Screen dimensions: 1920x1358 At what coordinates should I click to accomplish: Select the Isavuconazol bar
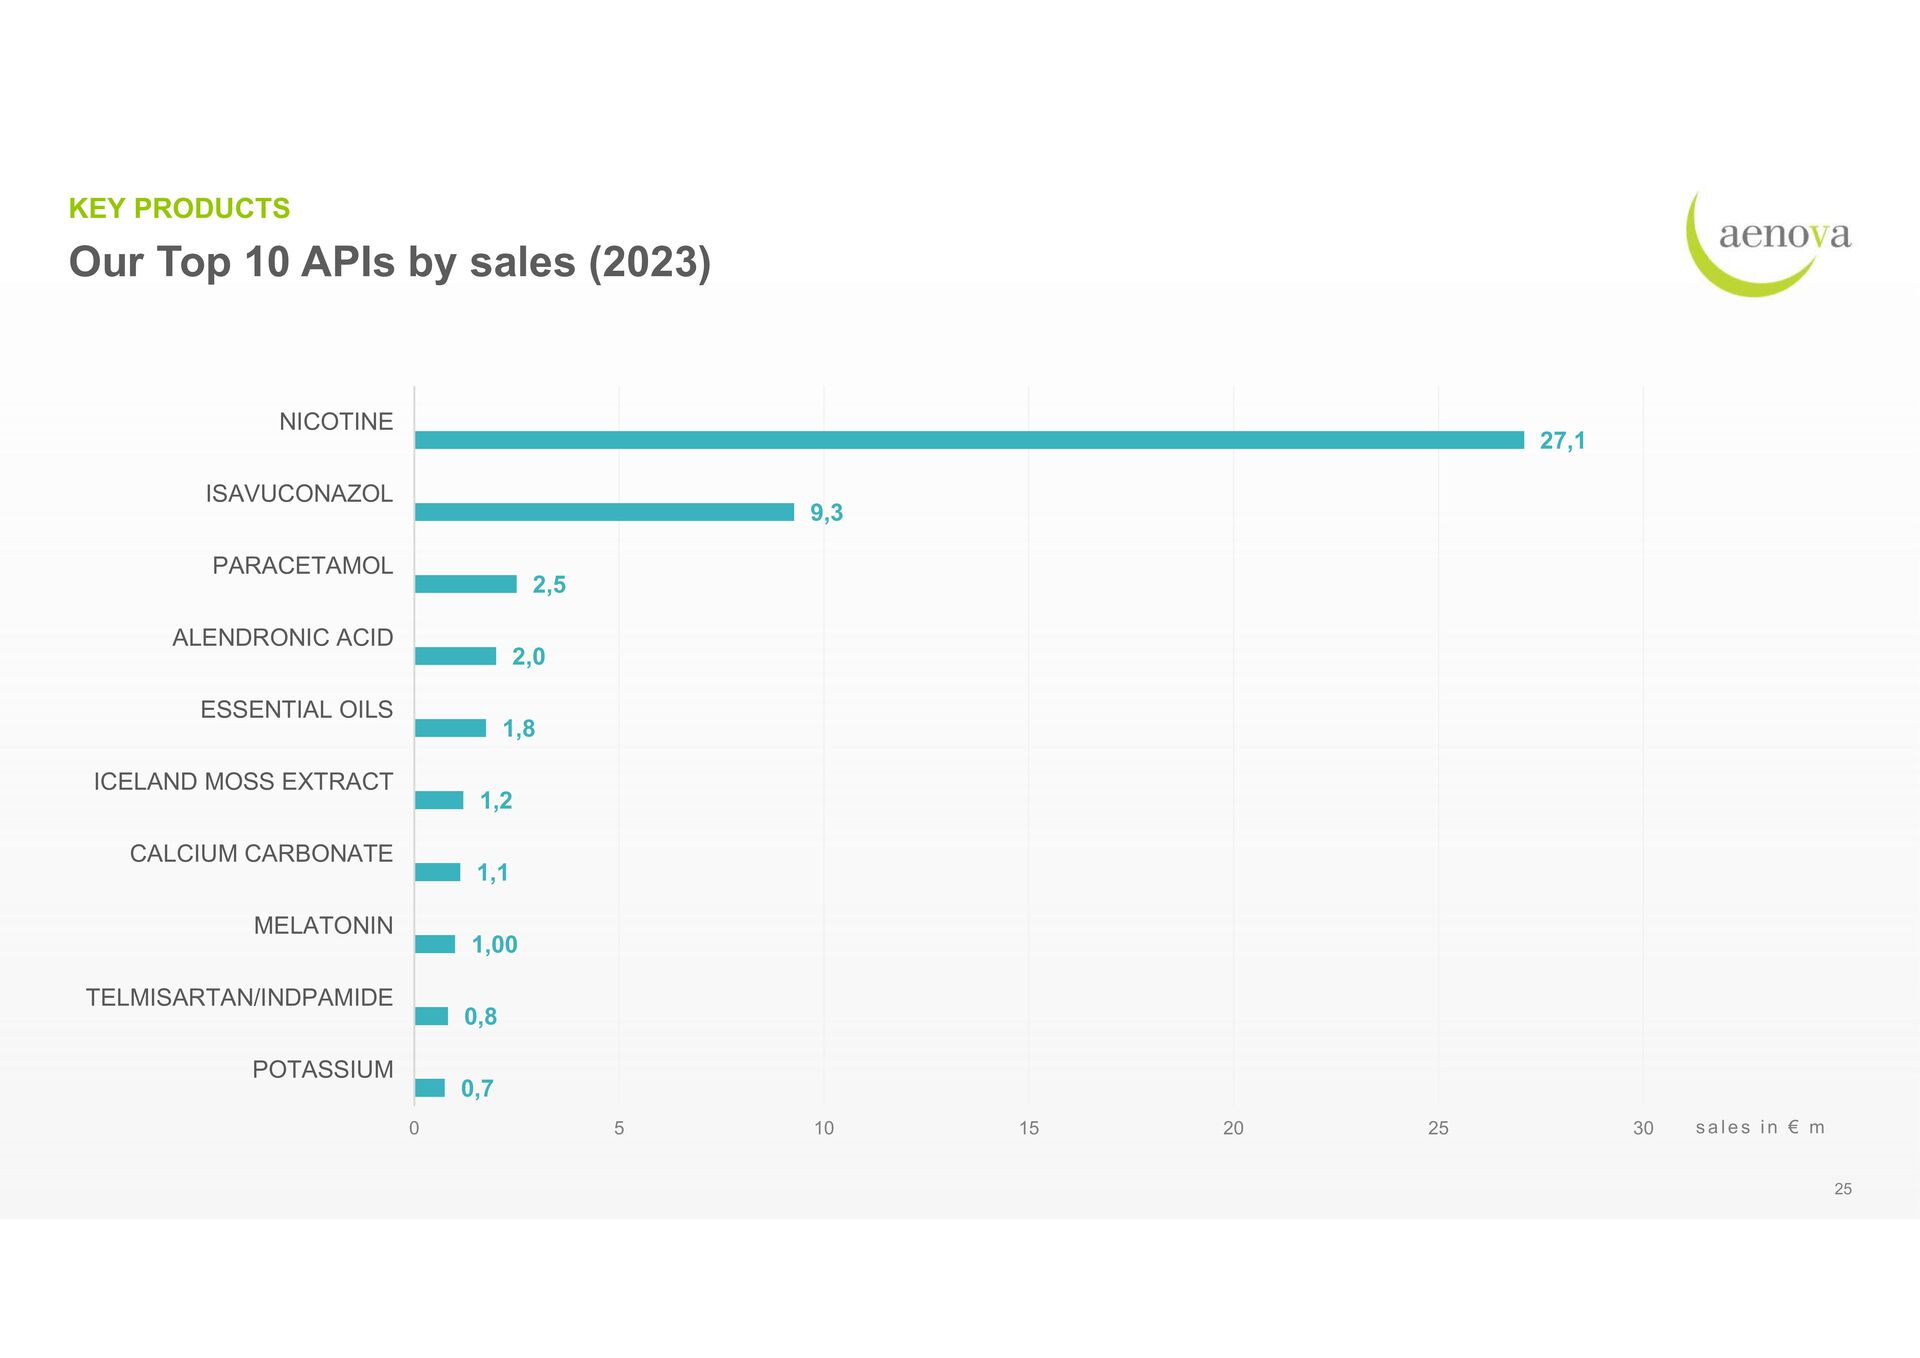click(604, 512)
